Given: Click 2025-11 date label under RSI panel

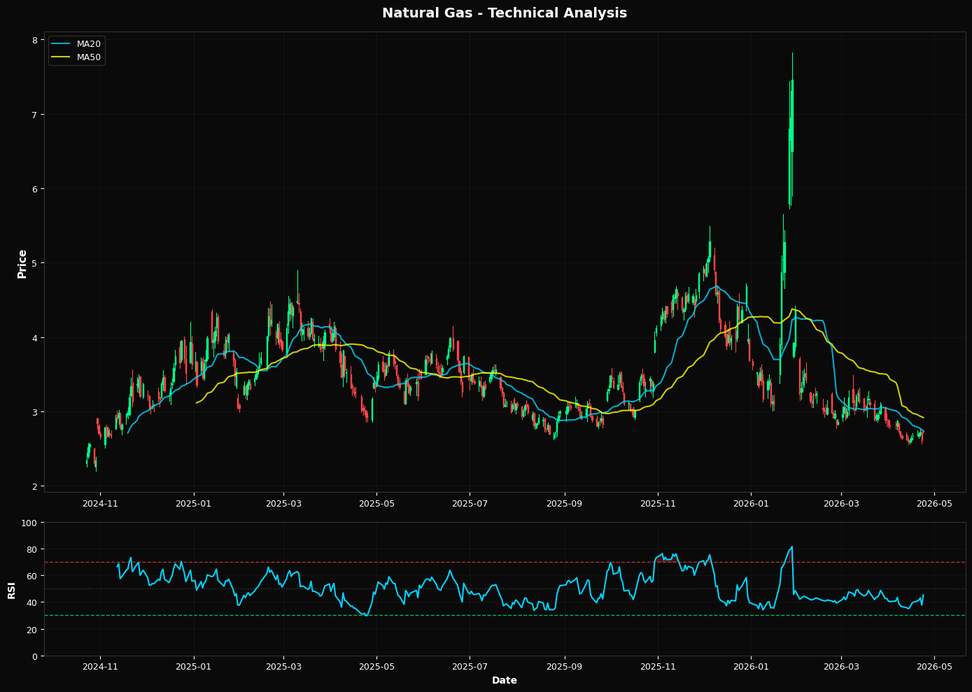Looking at the screenshot, I should [x=658, y=667].
